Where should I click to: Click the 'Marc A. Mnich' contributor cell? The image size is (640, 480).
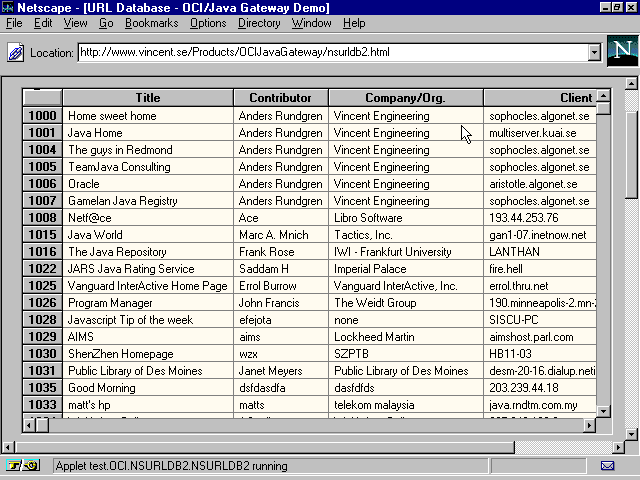tap(281, 235)
